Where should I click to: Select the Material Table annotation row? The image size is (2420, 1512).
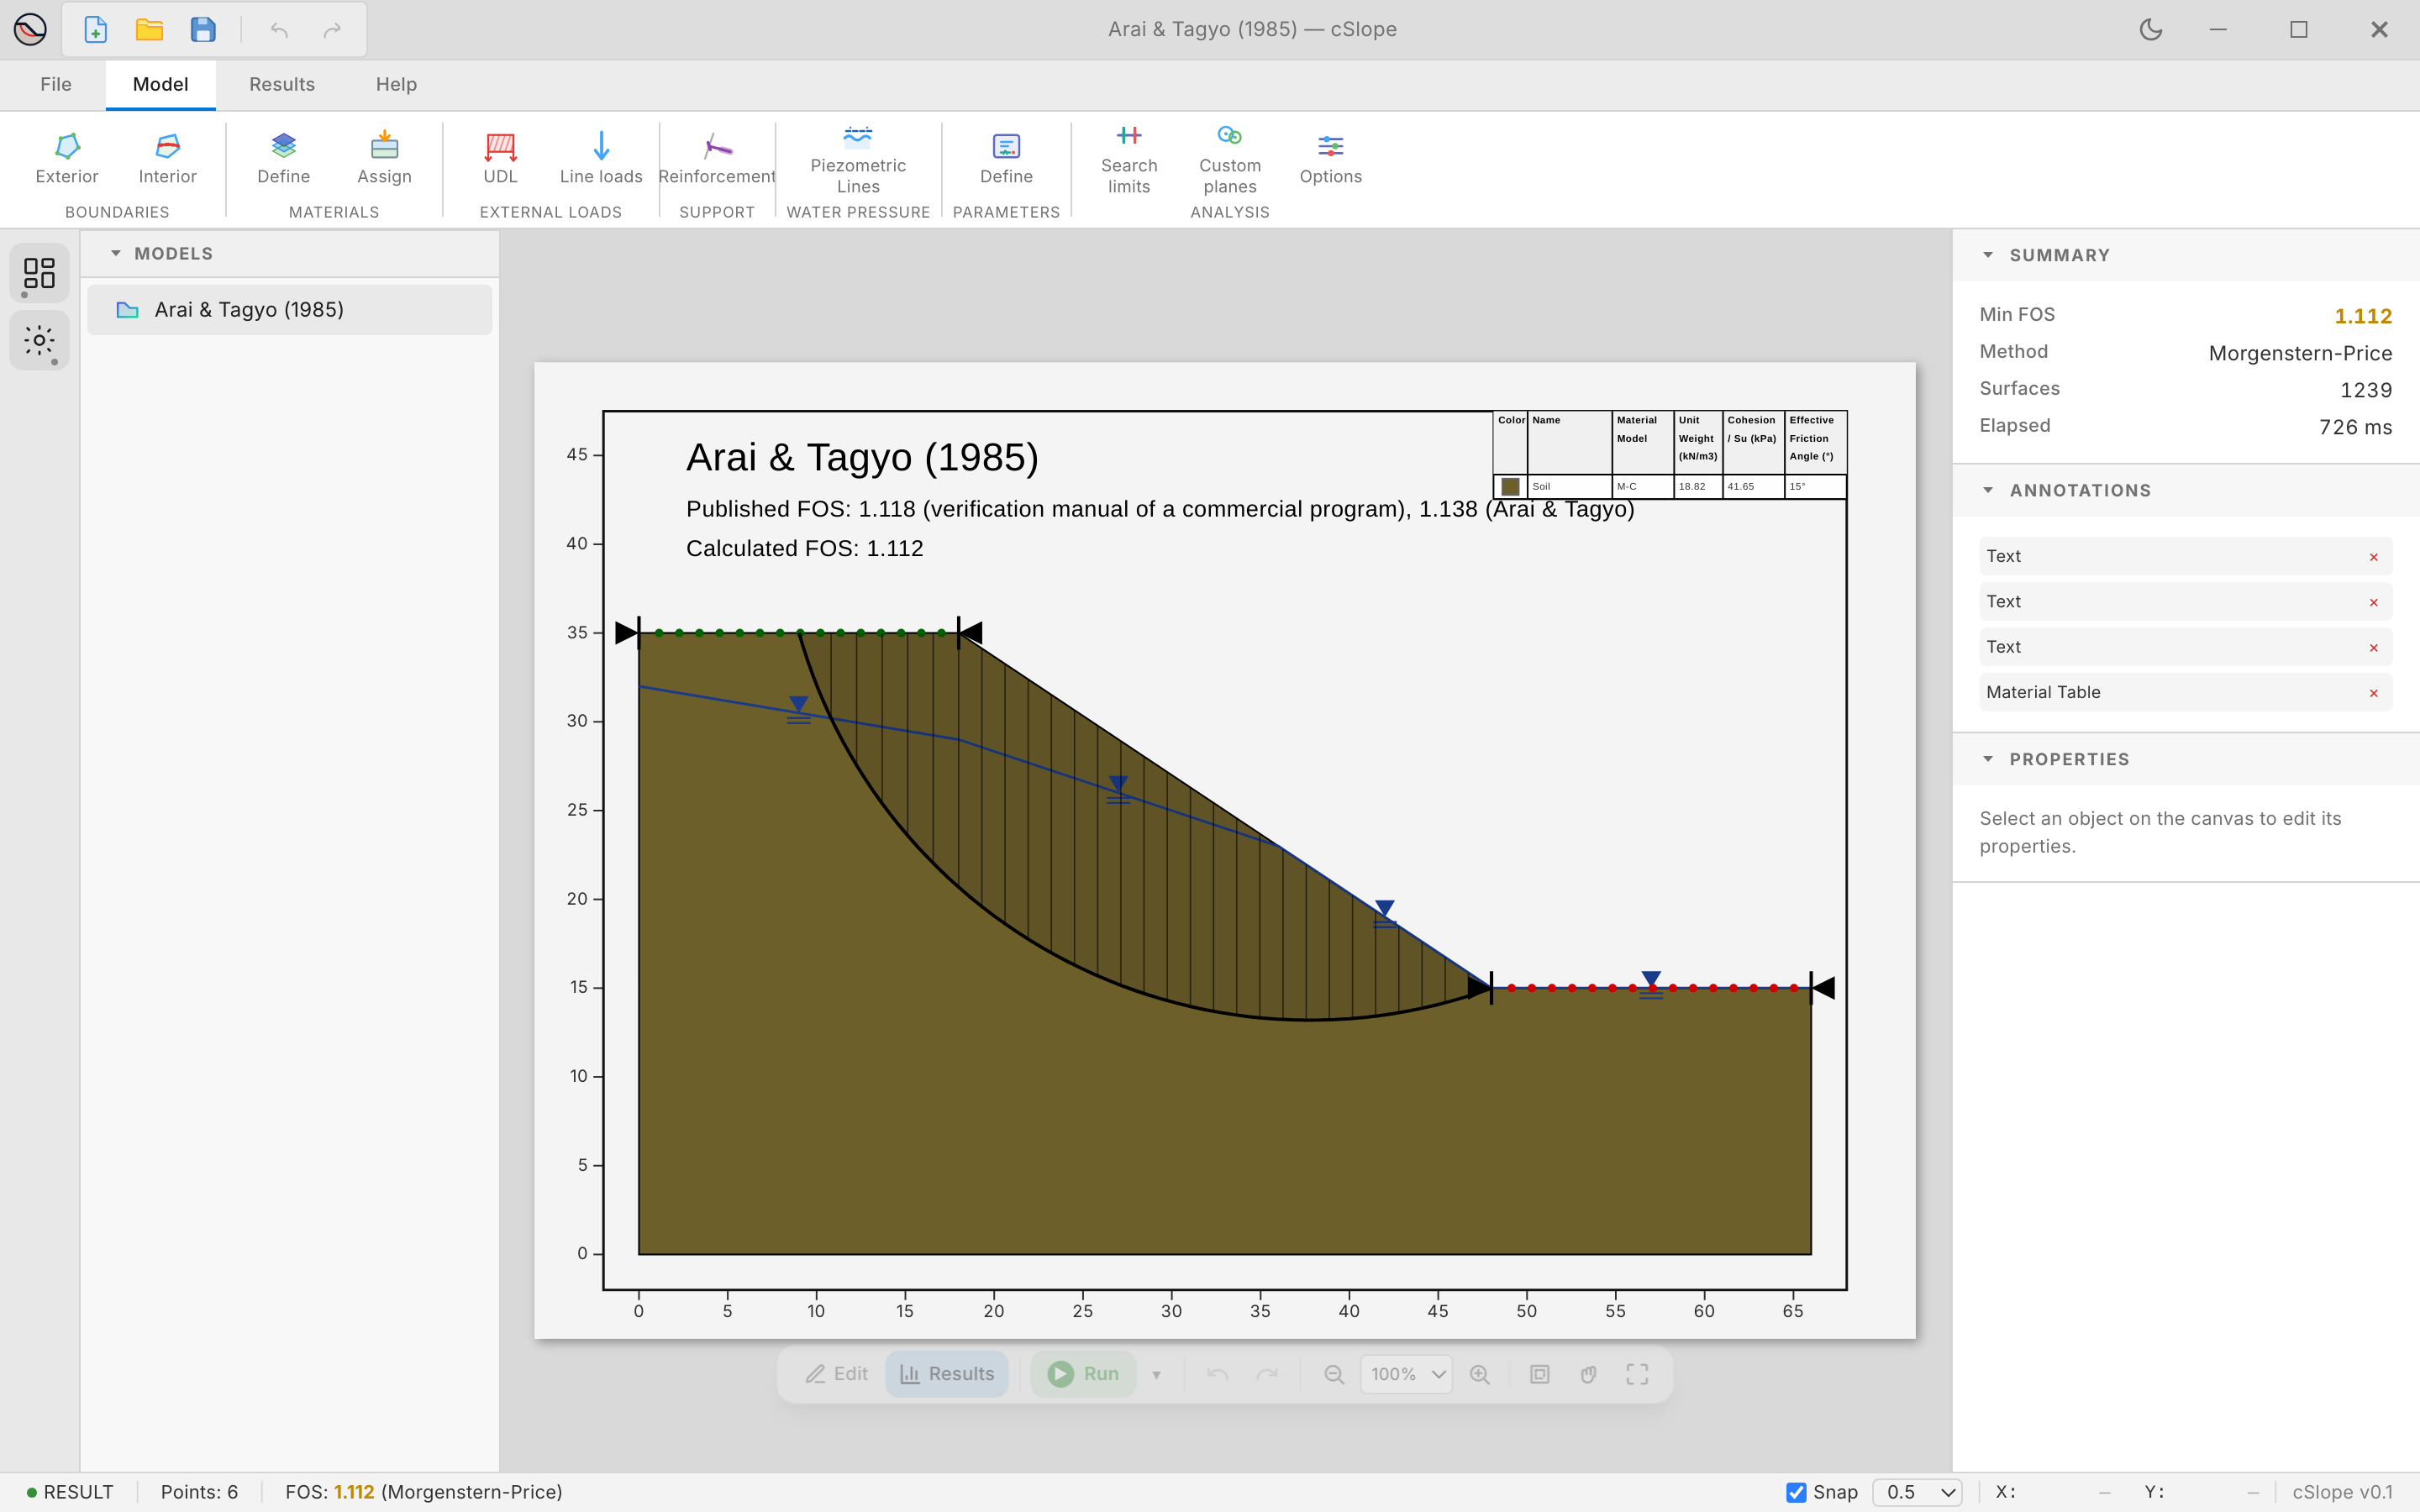[x=2185, y=692]
